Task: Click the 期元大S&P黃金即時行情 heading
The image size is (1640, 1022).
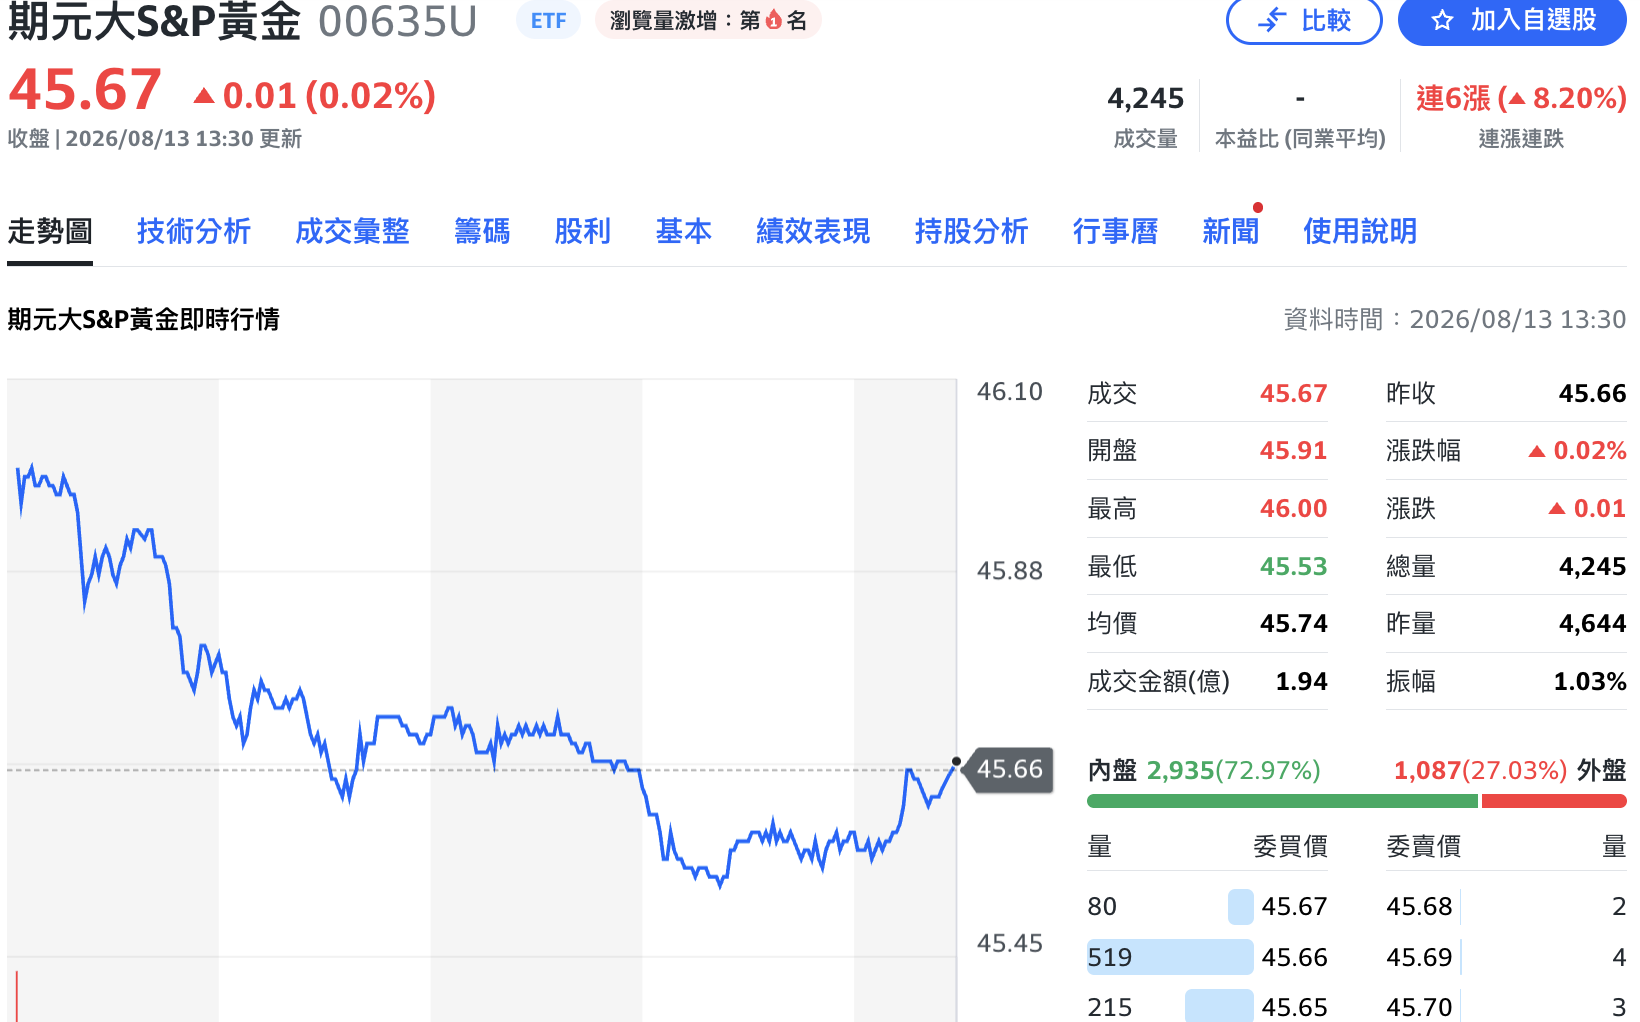Action: [x=143, y=319]
